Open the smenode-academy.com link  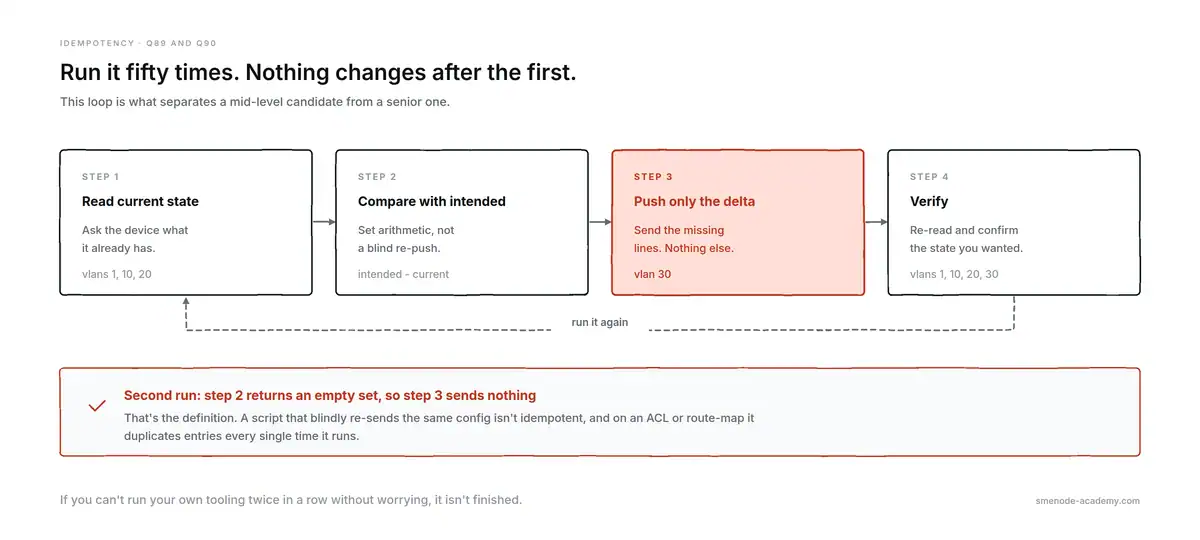pos(1088,501)
